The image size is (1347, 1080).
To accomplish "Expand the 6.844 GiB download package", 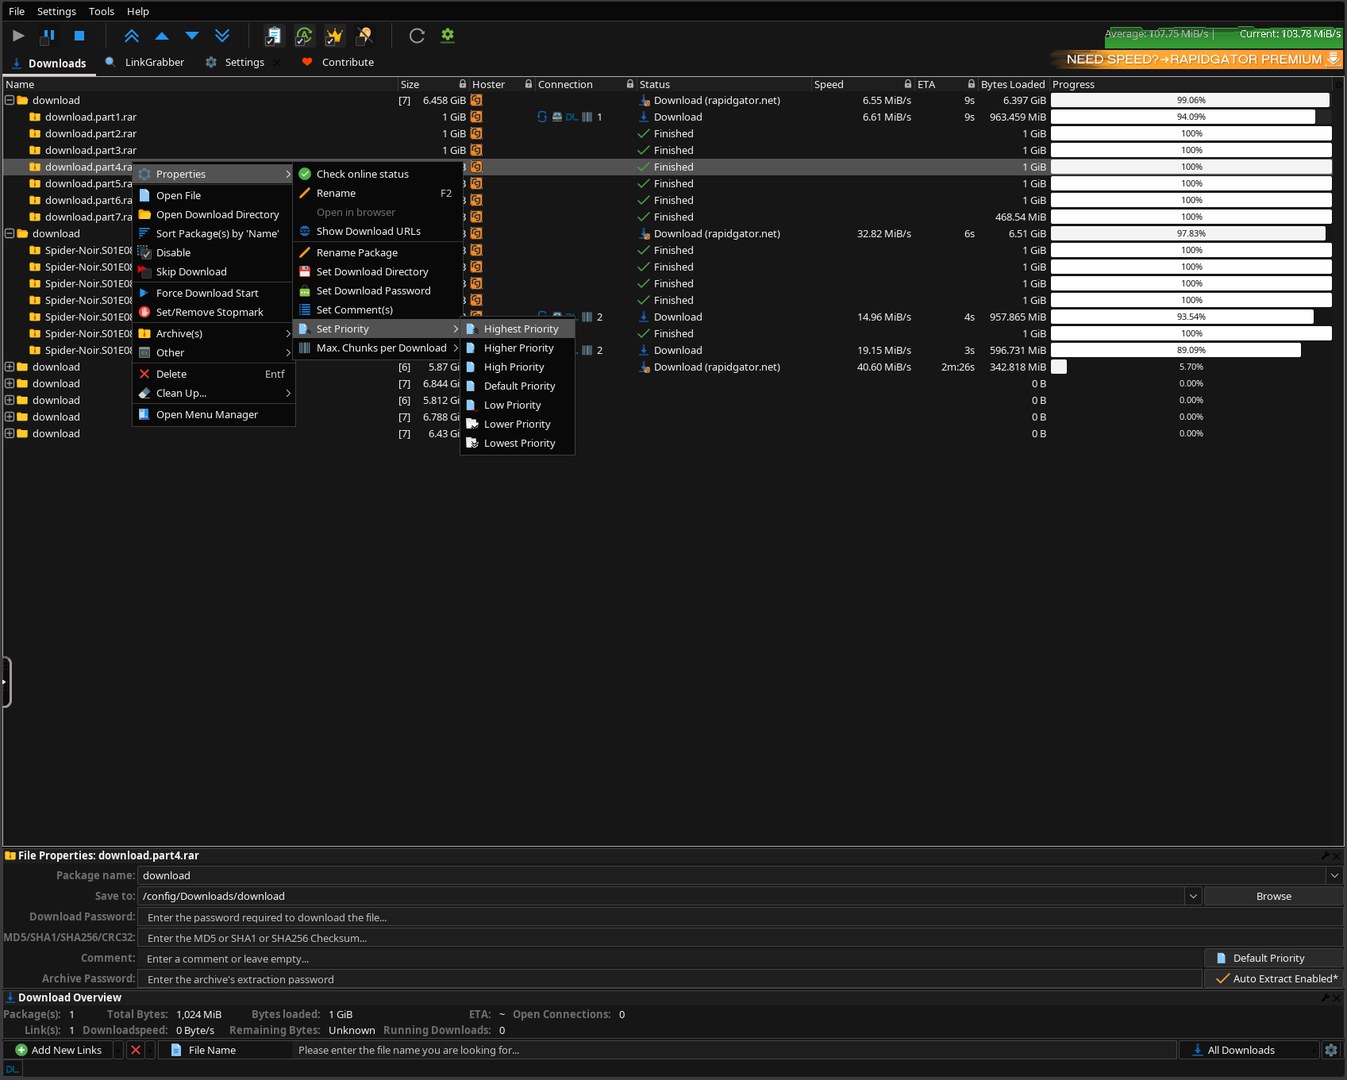I will pyautogui.click(x=10, y=384).
